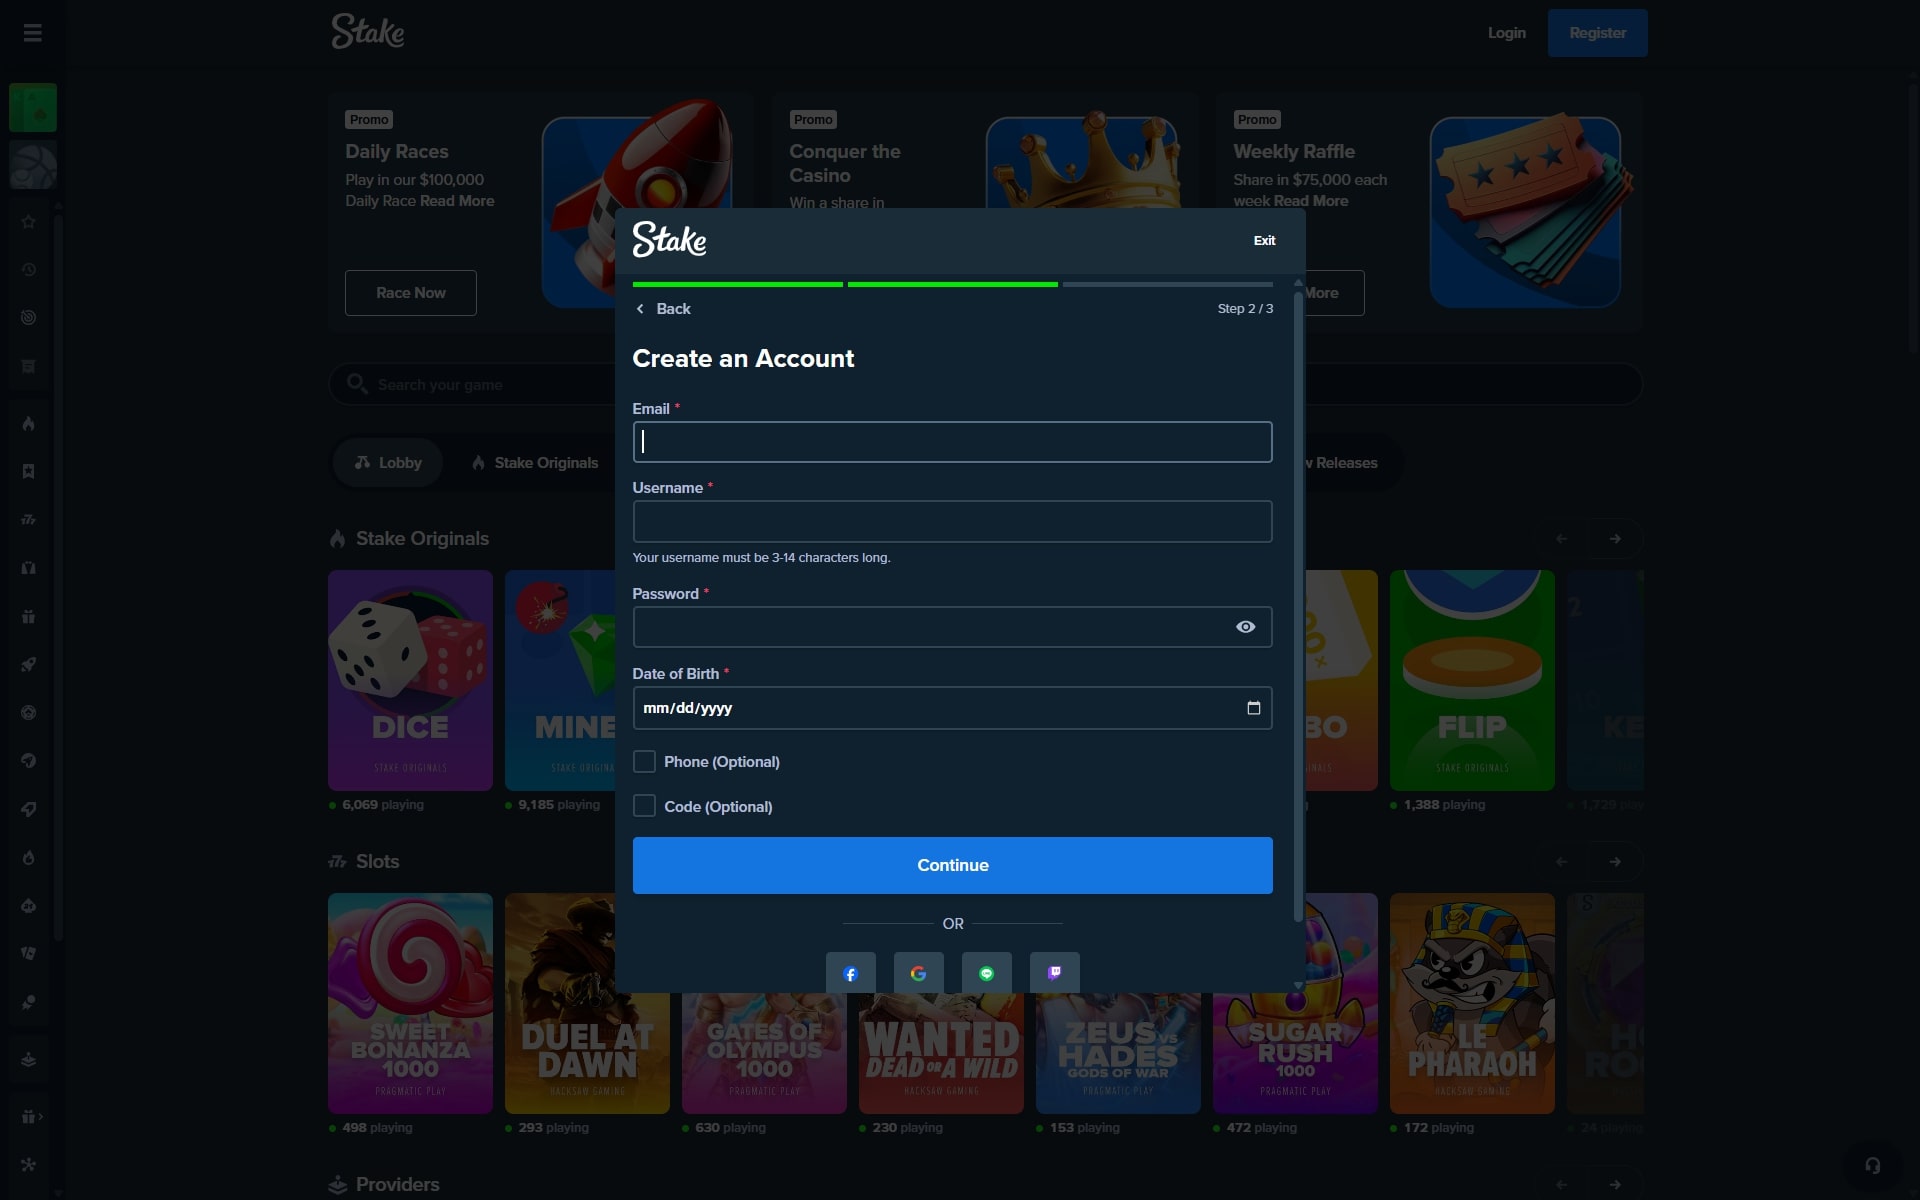Enable the Phone (Optional) checkbox

645,762
